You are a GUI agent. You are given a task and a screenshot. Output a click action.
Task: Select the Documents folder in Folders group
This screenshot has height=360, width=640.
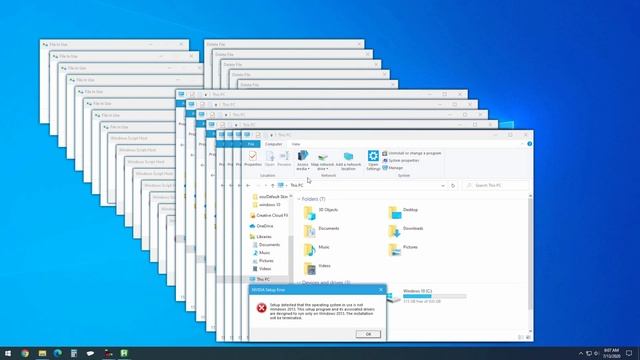322,231
